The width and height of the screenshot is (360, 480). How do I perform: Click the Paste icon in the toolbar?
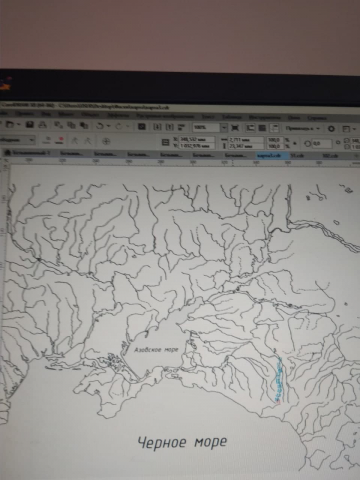point(84,126)
